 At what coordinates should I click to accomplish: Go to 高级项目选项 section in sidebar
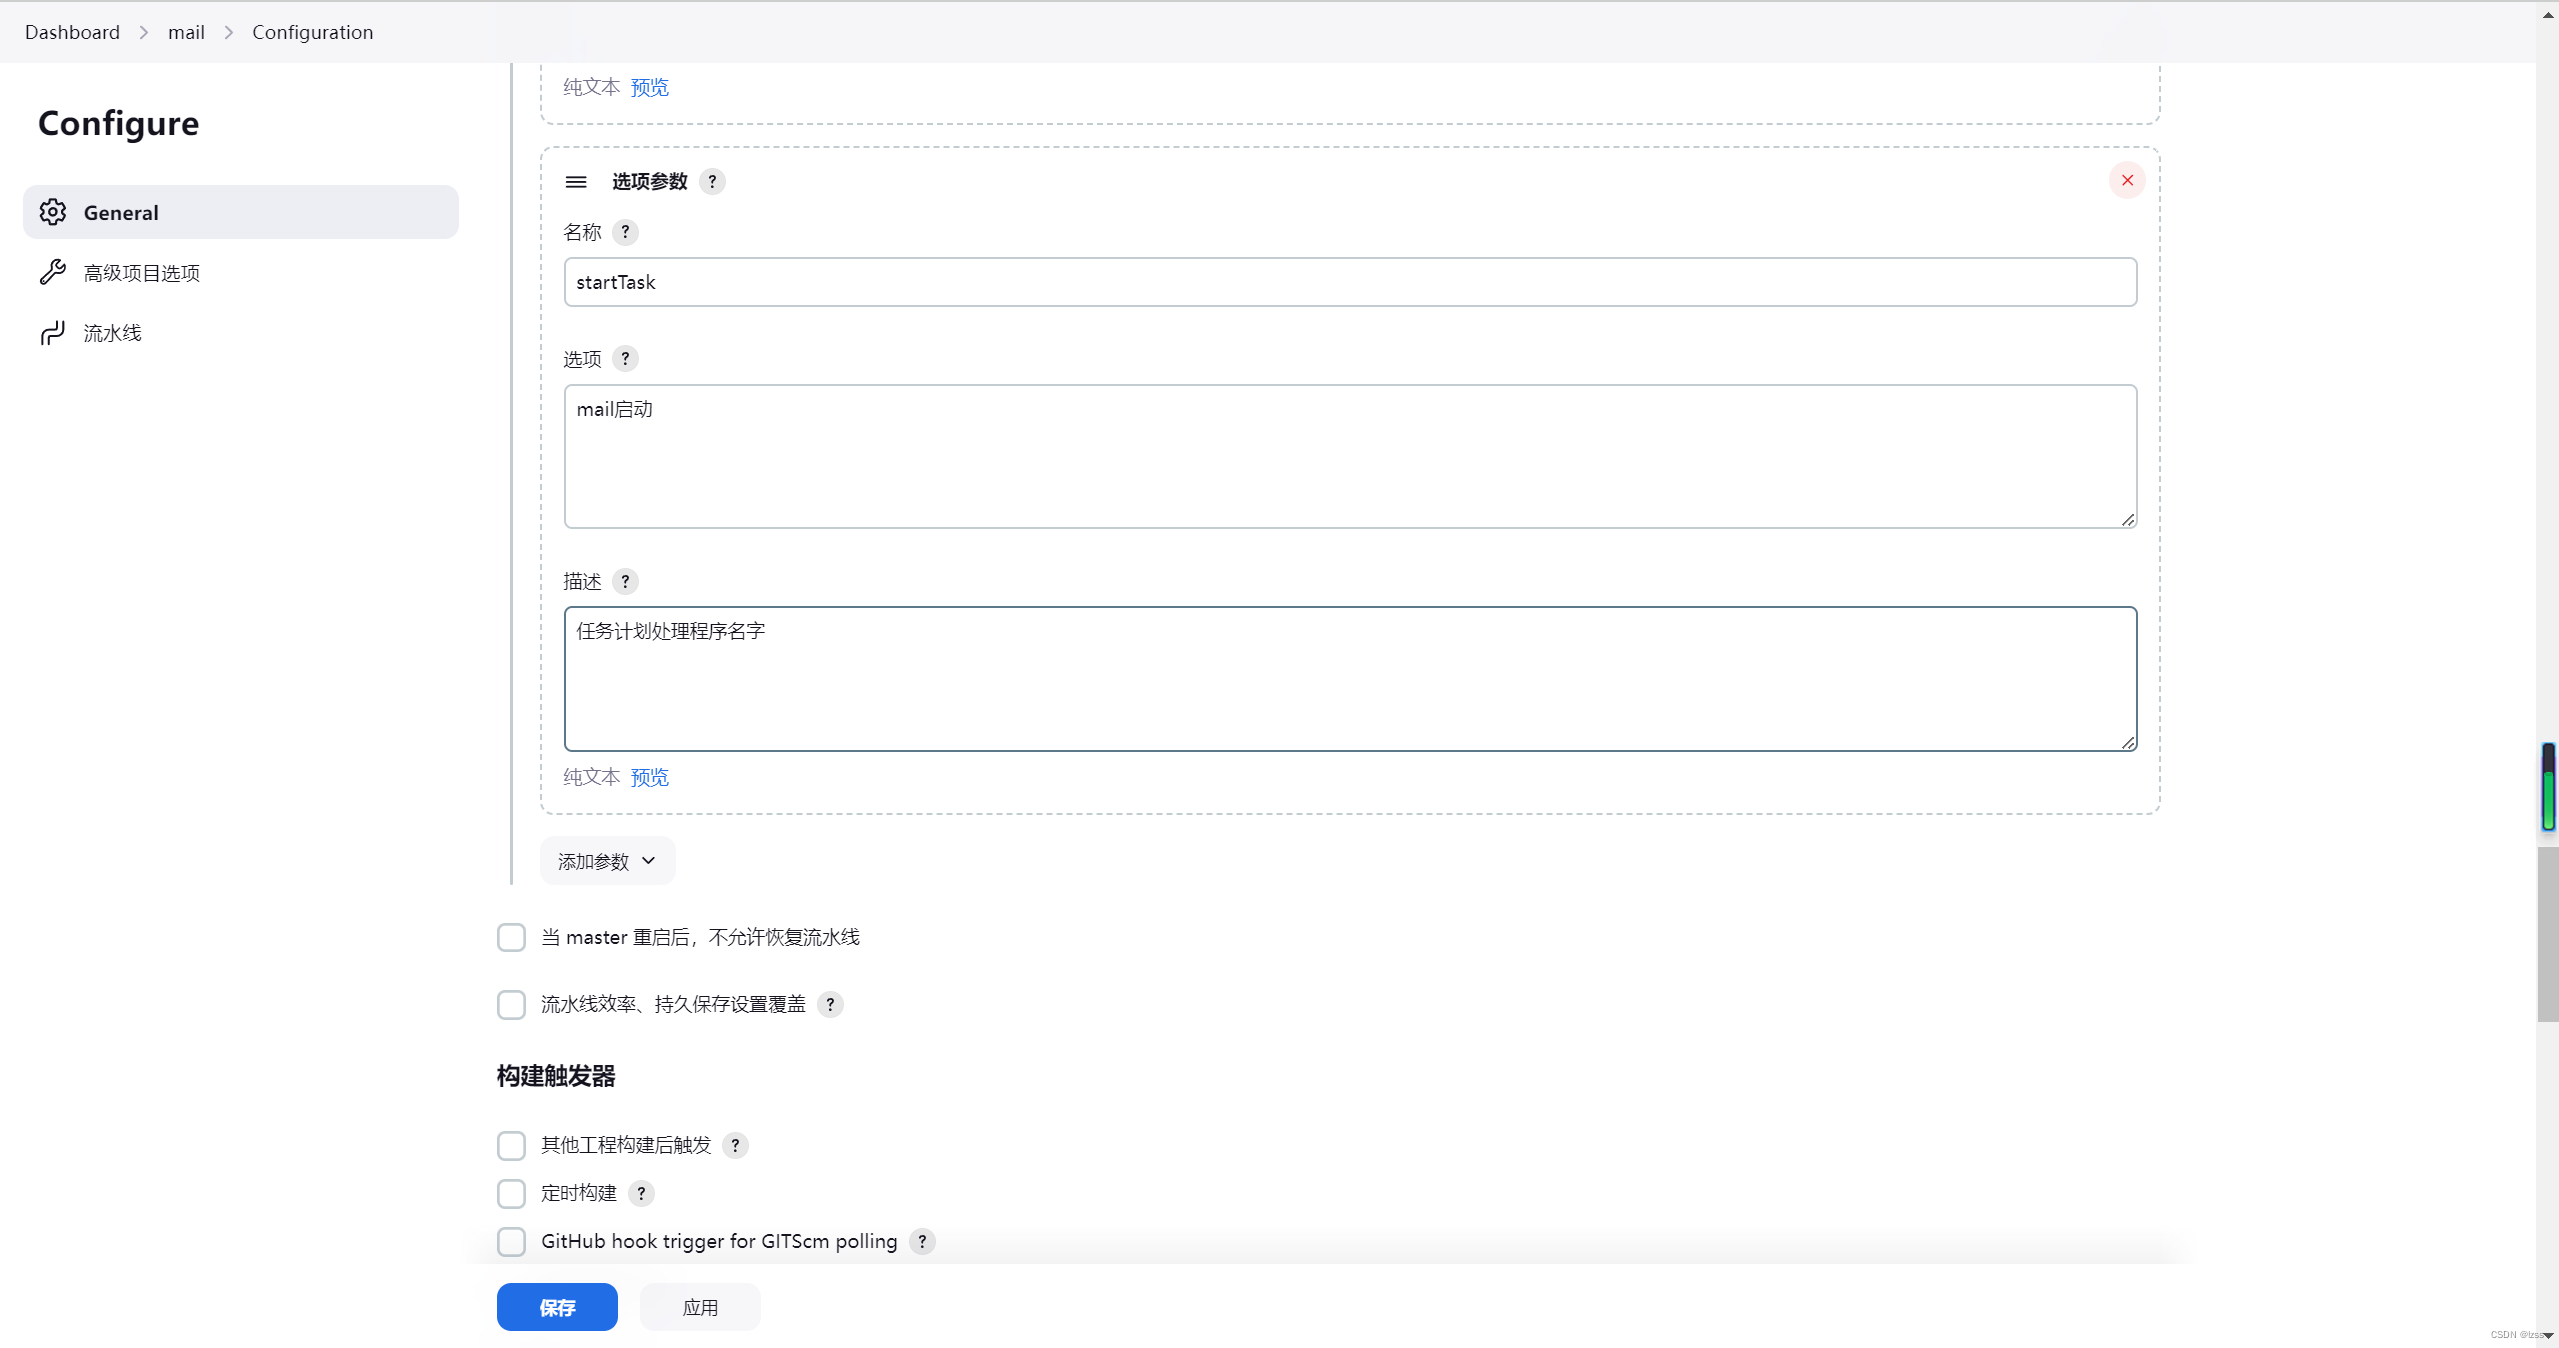click(x=142, y=273)
